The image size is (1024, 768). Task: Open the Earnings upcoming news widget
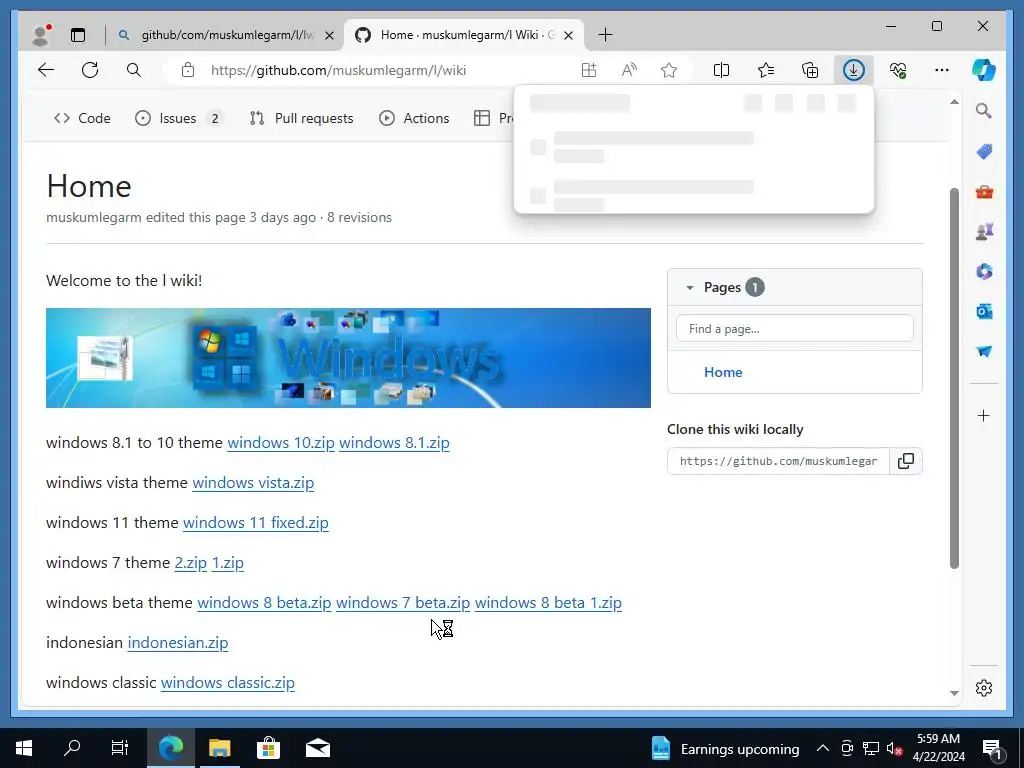pos(726,748)
